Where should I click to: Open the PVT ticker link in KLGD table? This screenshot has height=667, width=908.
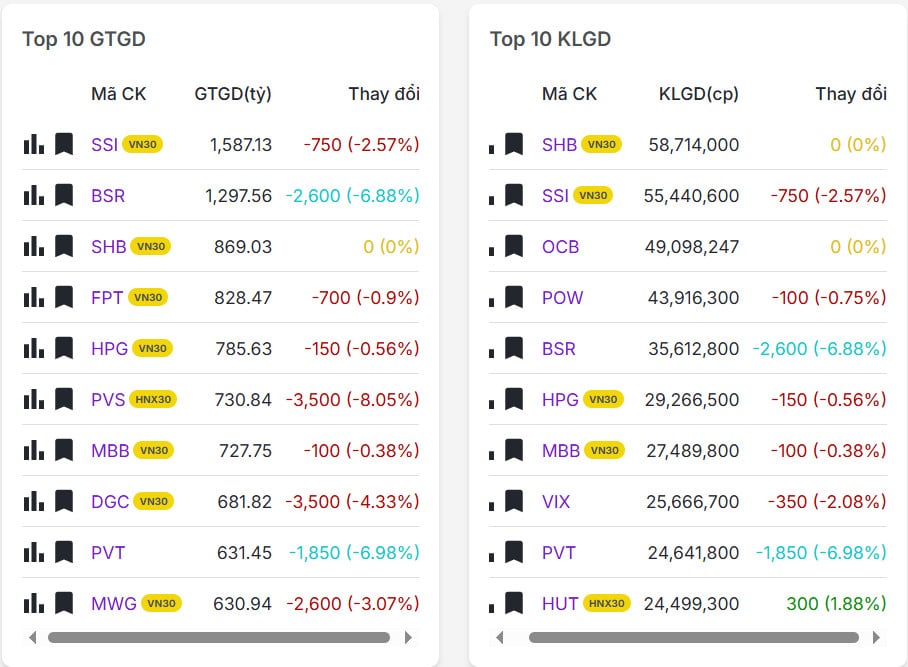tap(560, 552)
